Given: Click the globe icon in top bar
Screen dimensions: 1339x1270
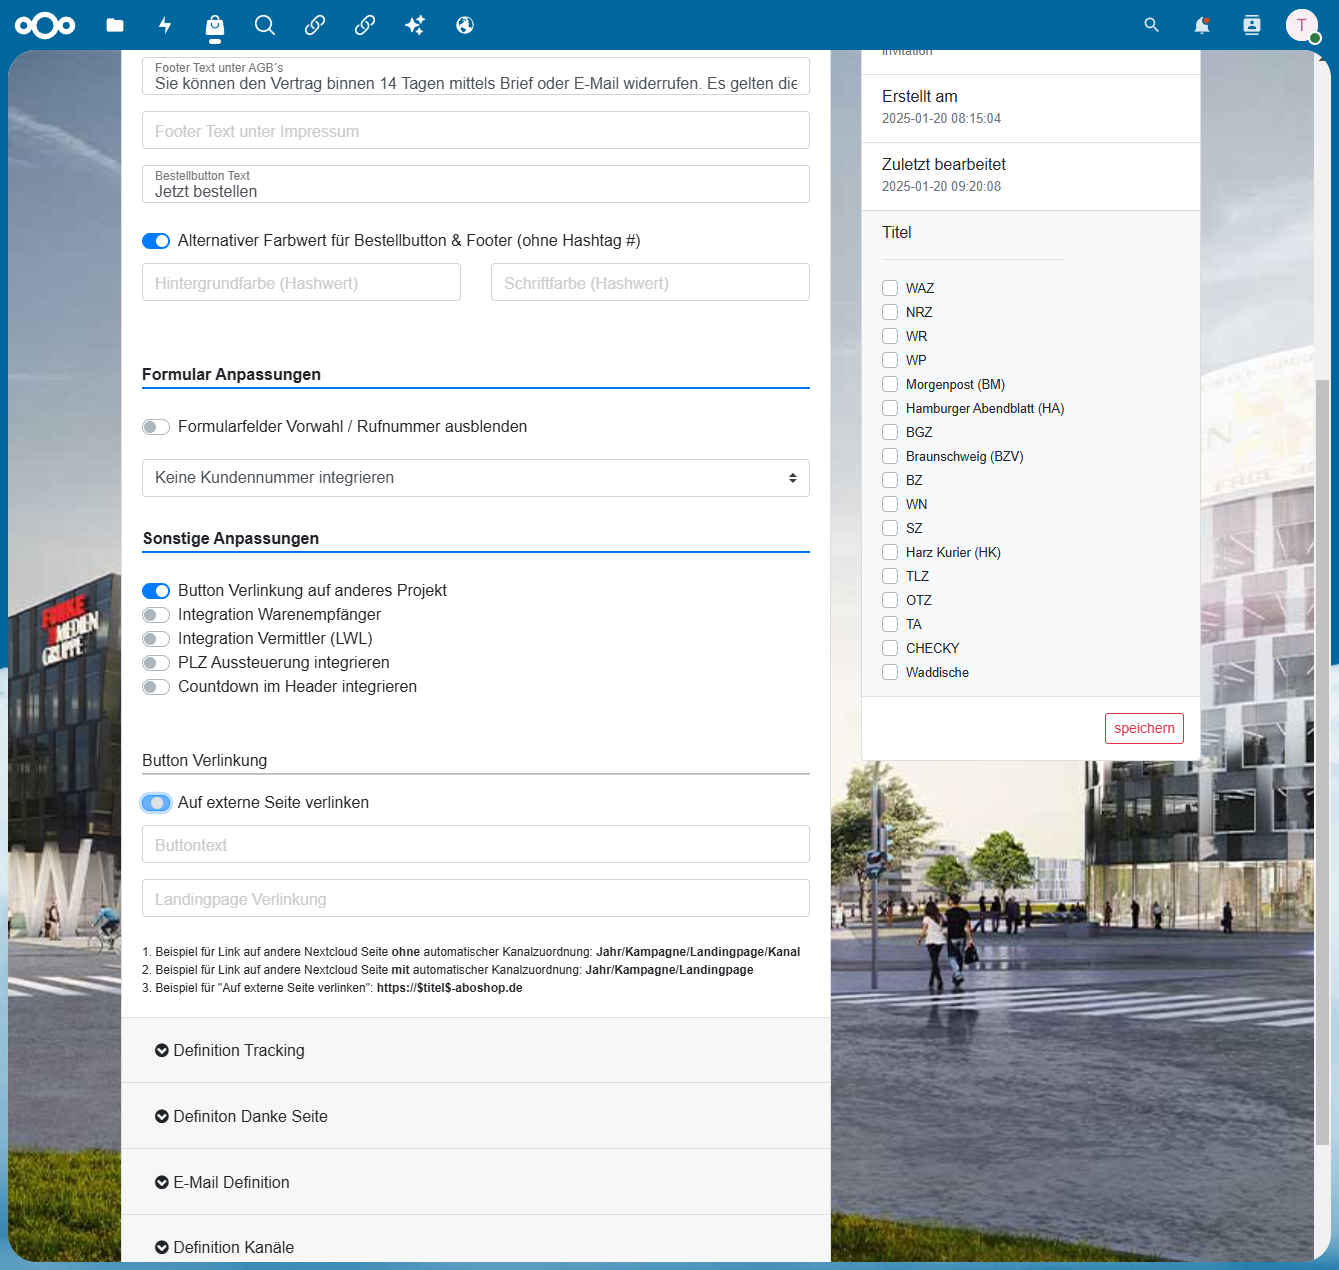Looking at the screenshot, I should coord(465,25).
